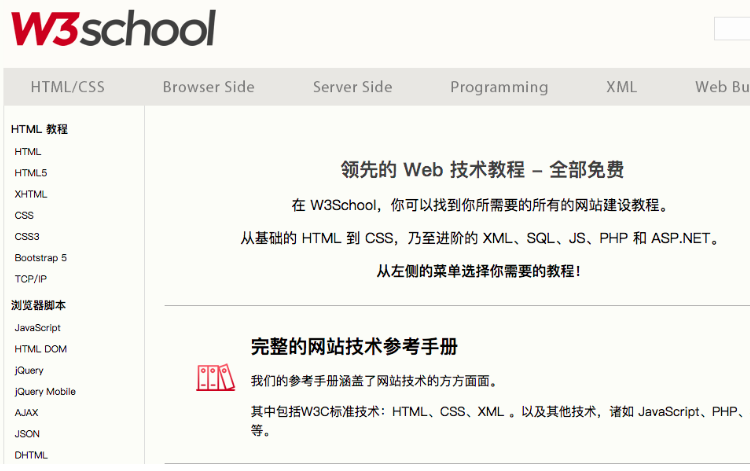
Task: Open the CSS3 sidebar link
Action: click(x=27, y=236)
